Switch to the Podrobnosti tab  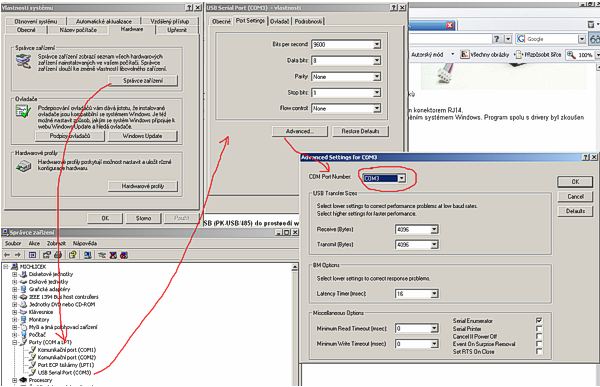(x=308, y=21)
